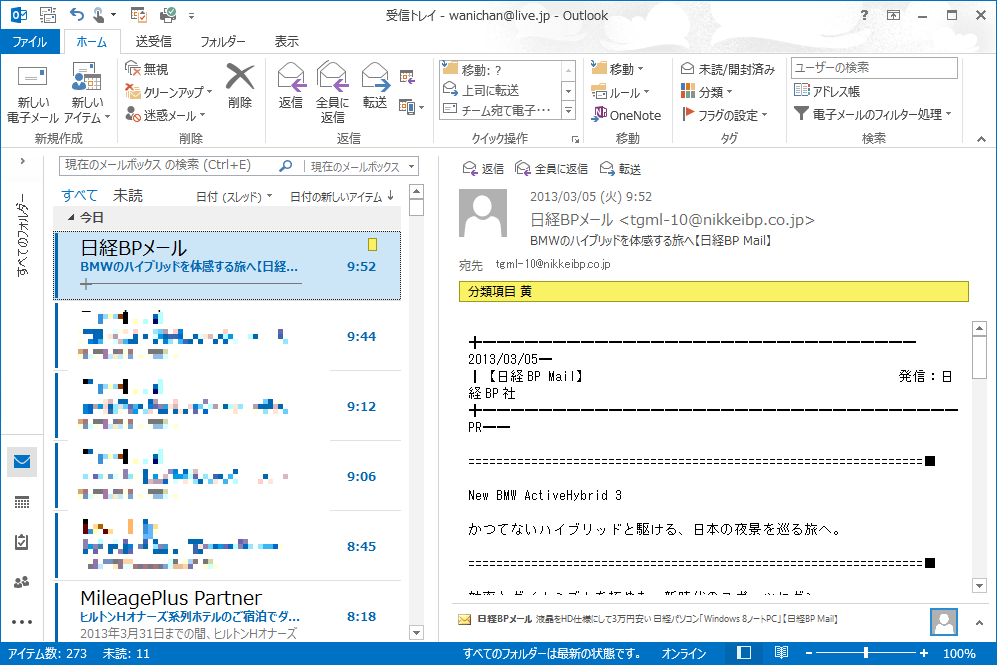Toggle 未読/開封済み status
This screenshot has width=997, height=665.
click(x=727, y=69)
